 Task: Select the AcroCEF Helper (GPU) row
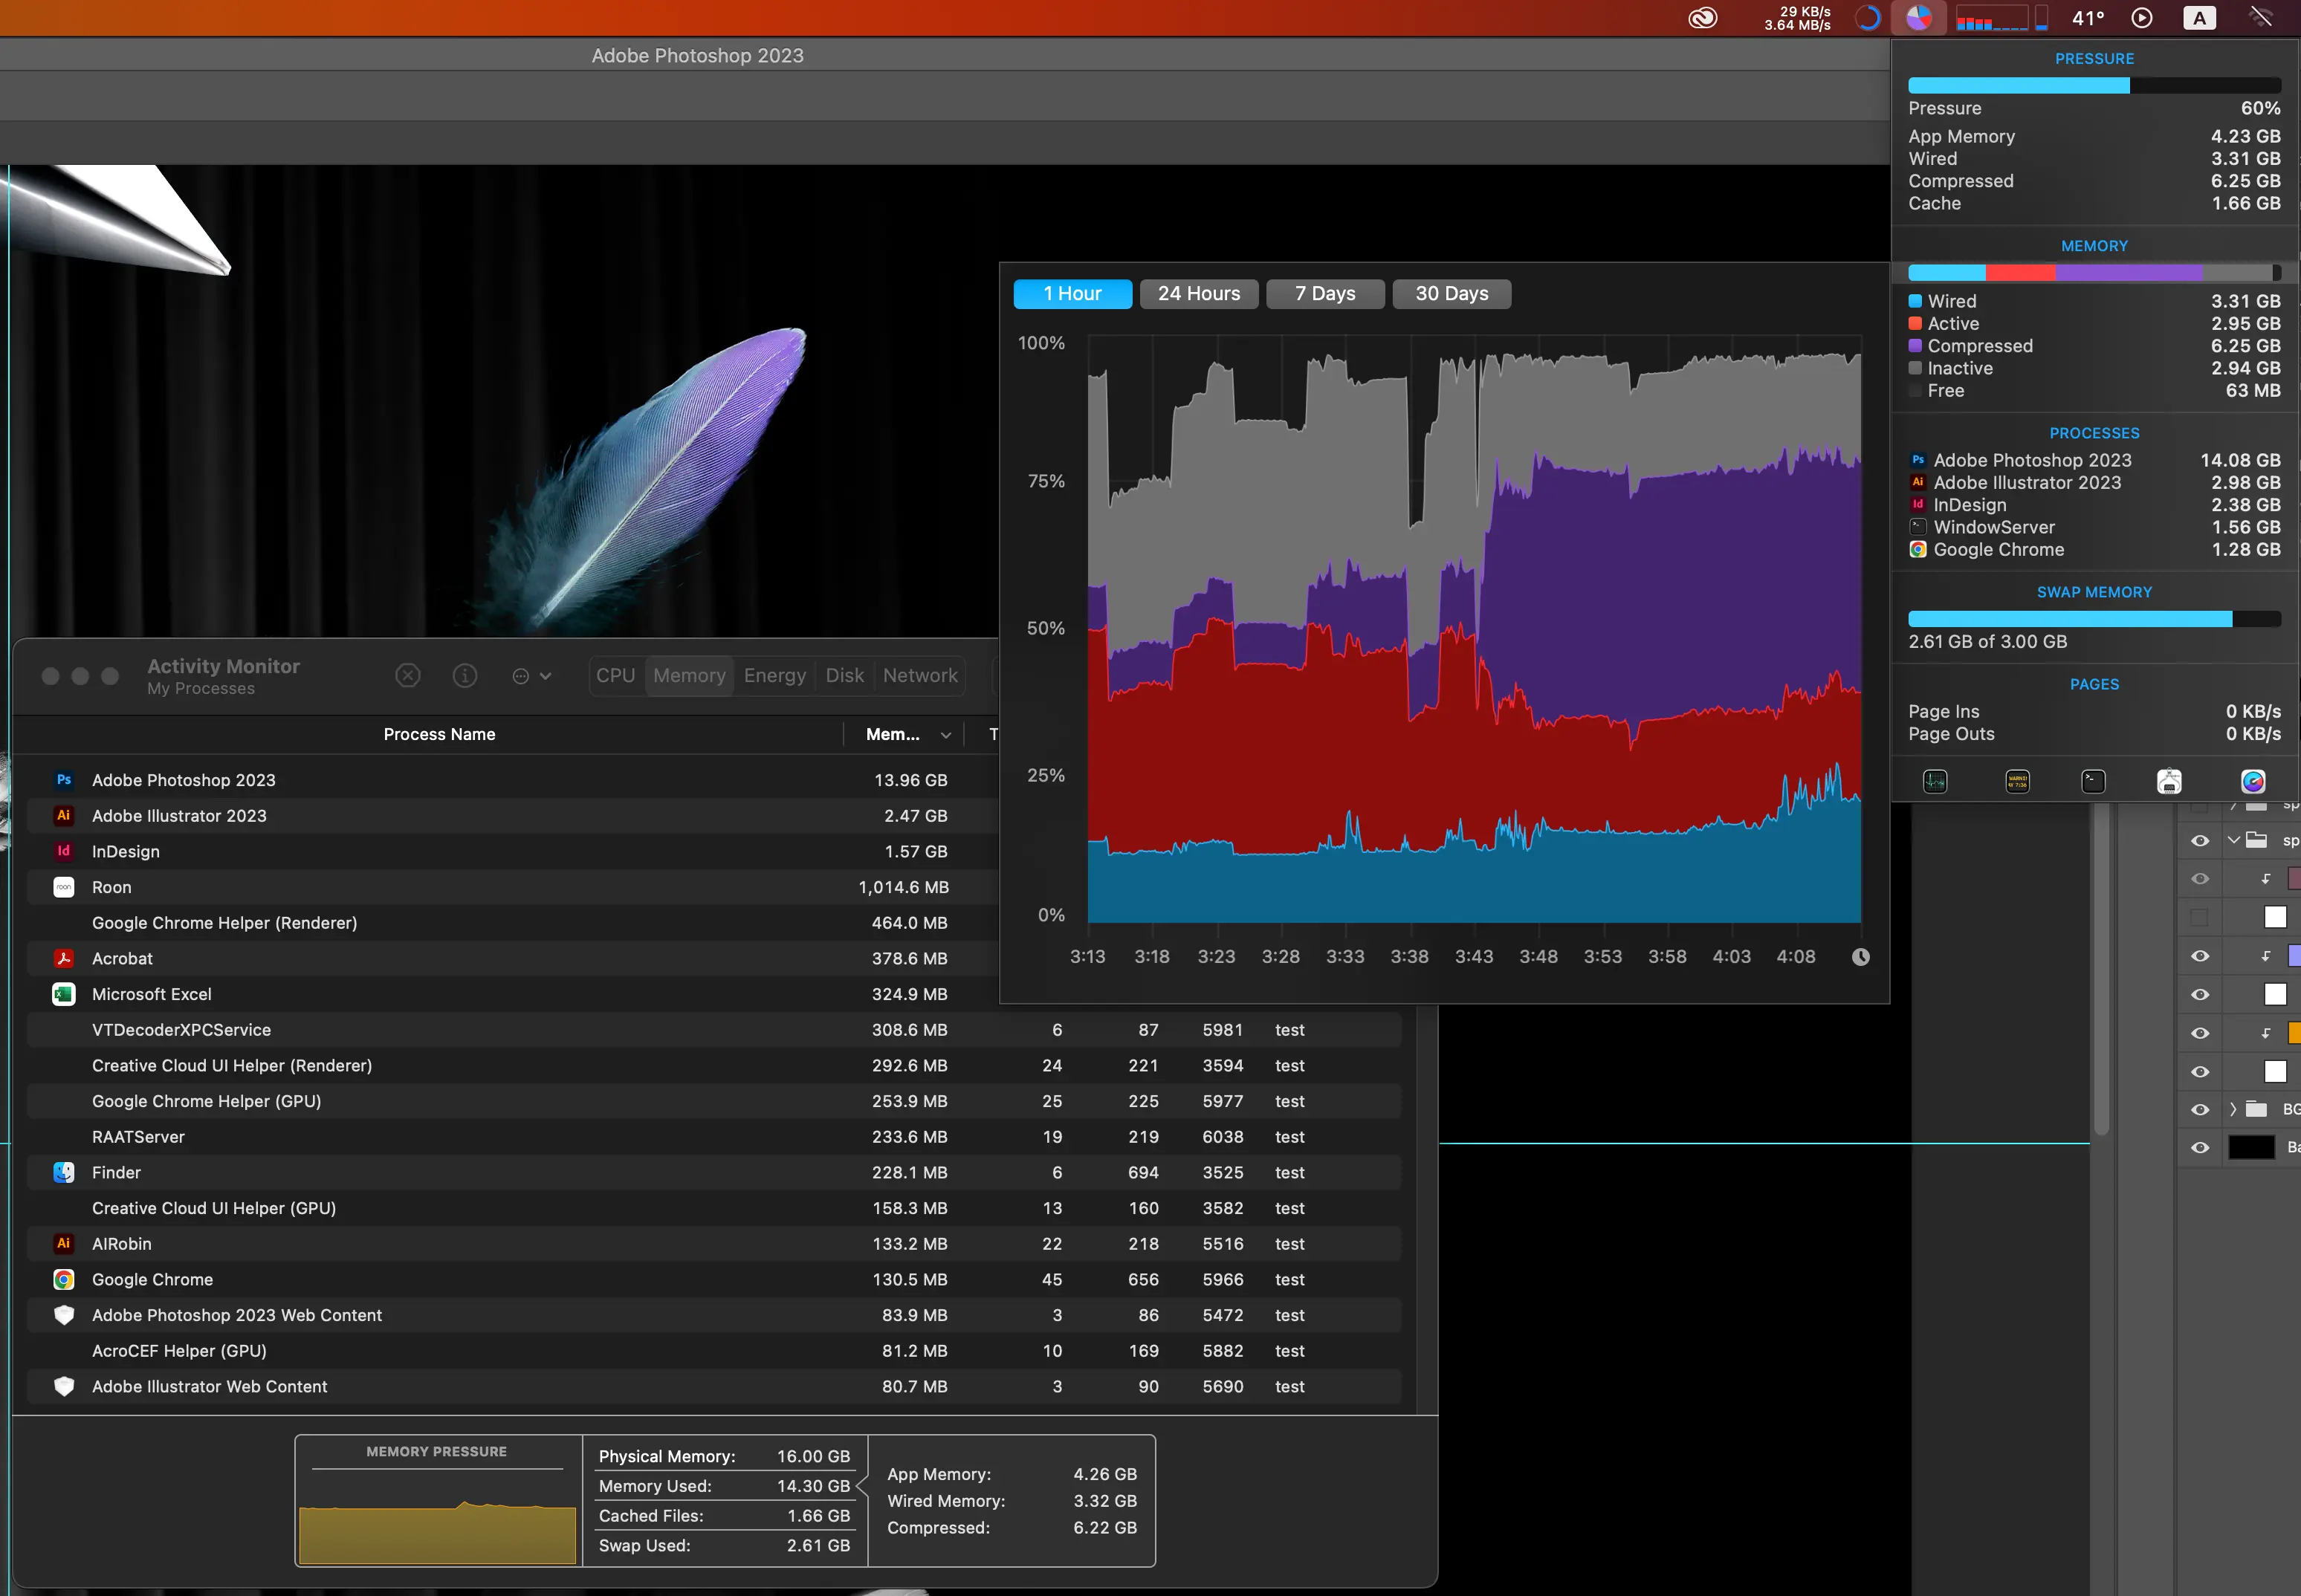click(x=714, y=1351)
